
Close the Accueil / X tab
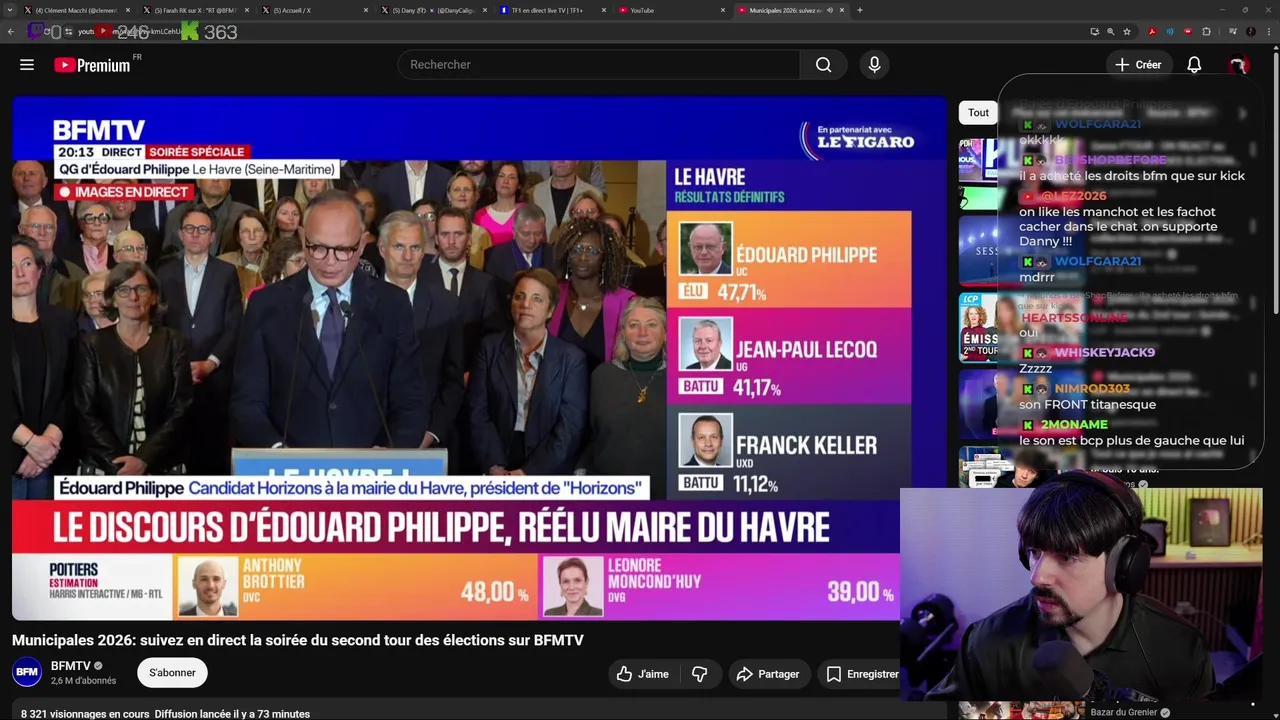365,10
